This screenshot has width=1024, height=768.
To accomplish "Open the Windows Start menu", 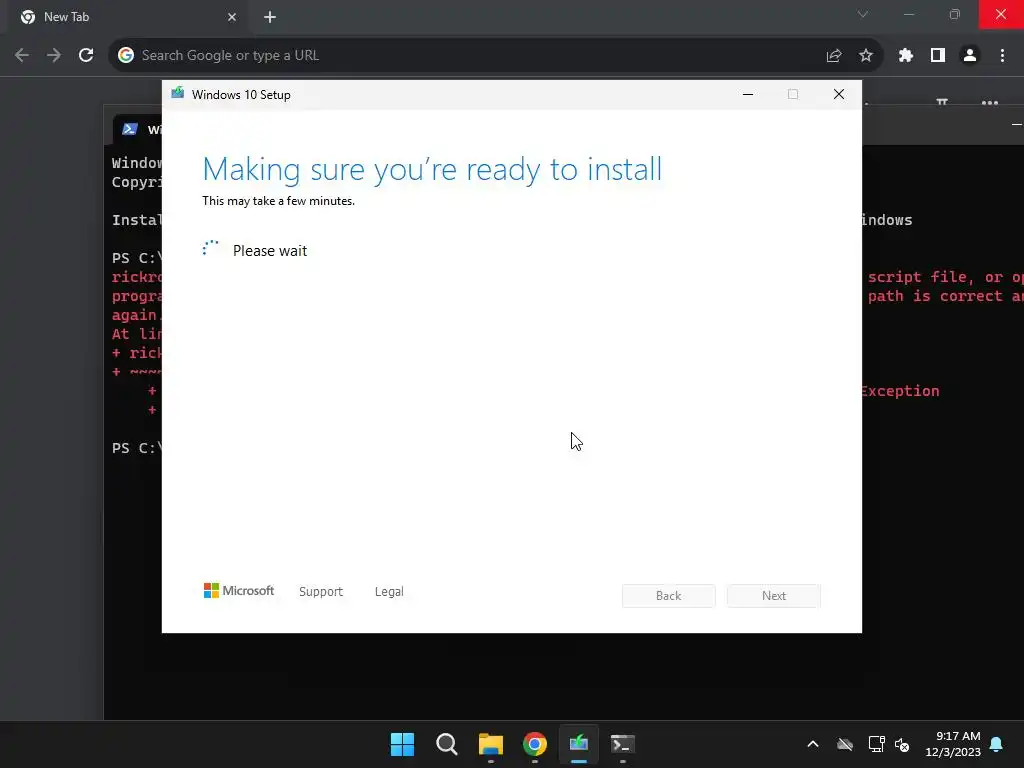I will 402,744.
